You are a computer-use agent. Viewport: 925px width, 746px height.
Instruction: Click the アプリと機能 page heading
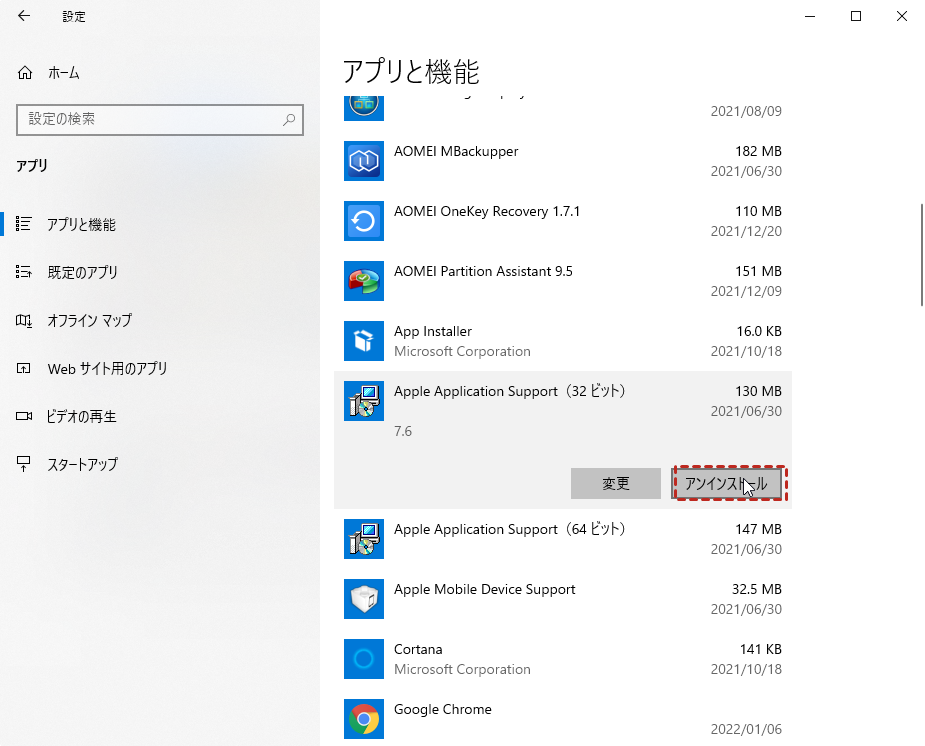pos(411,72)
